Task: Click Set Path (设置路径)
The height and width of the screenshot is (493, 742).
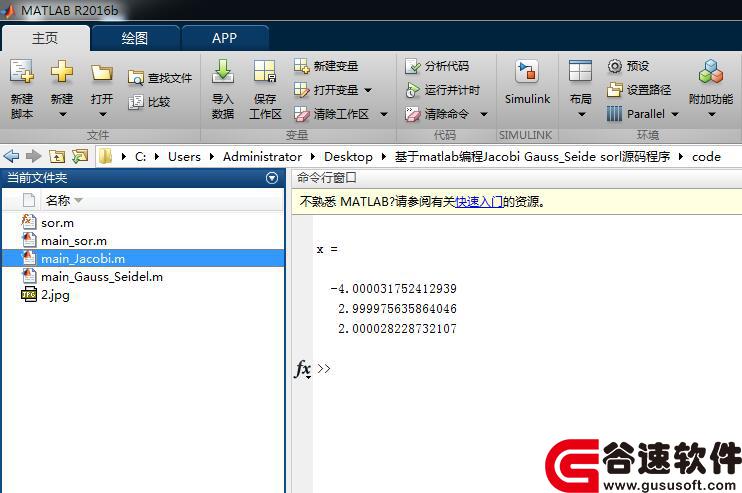Action: 639,89
